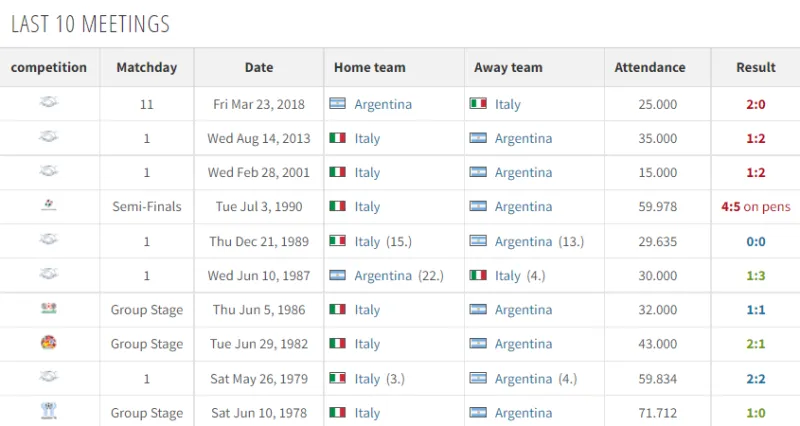800x426 pixels.
Task: Click the Italy flag in the Mar 23, 2018 row
Action: (478, 104)
